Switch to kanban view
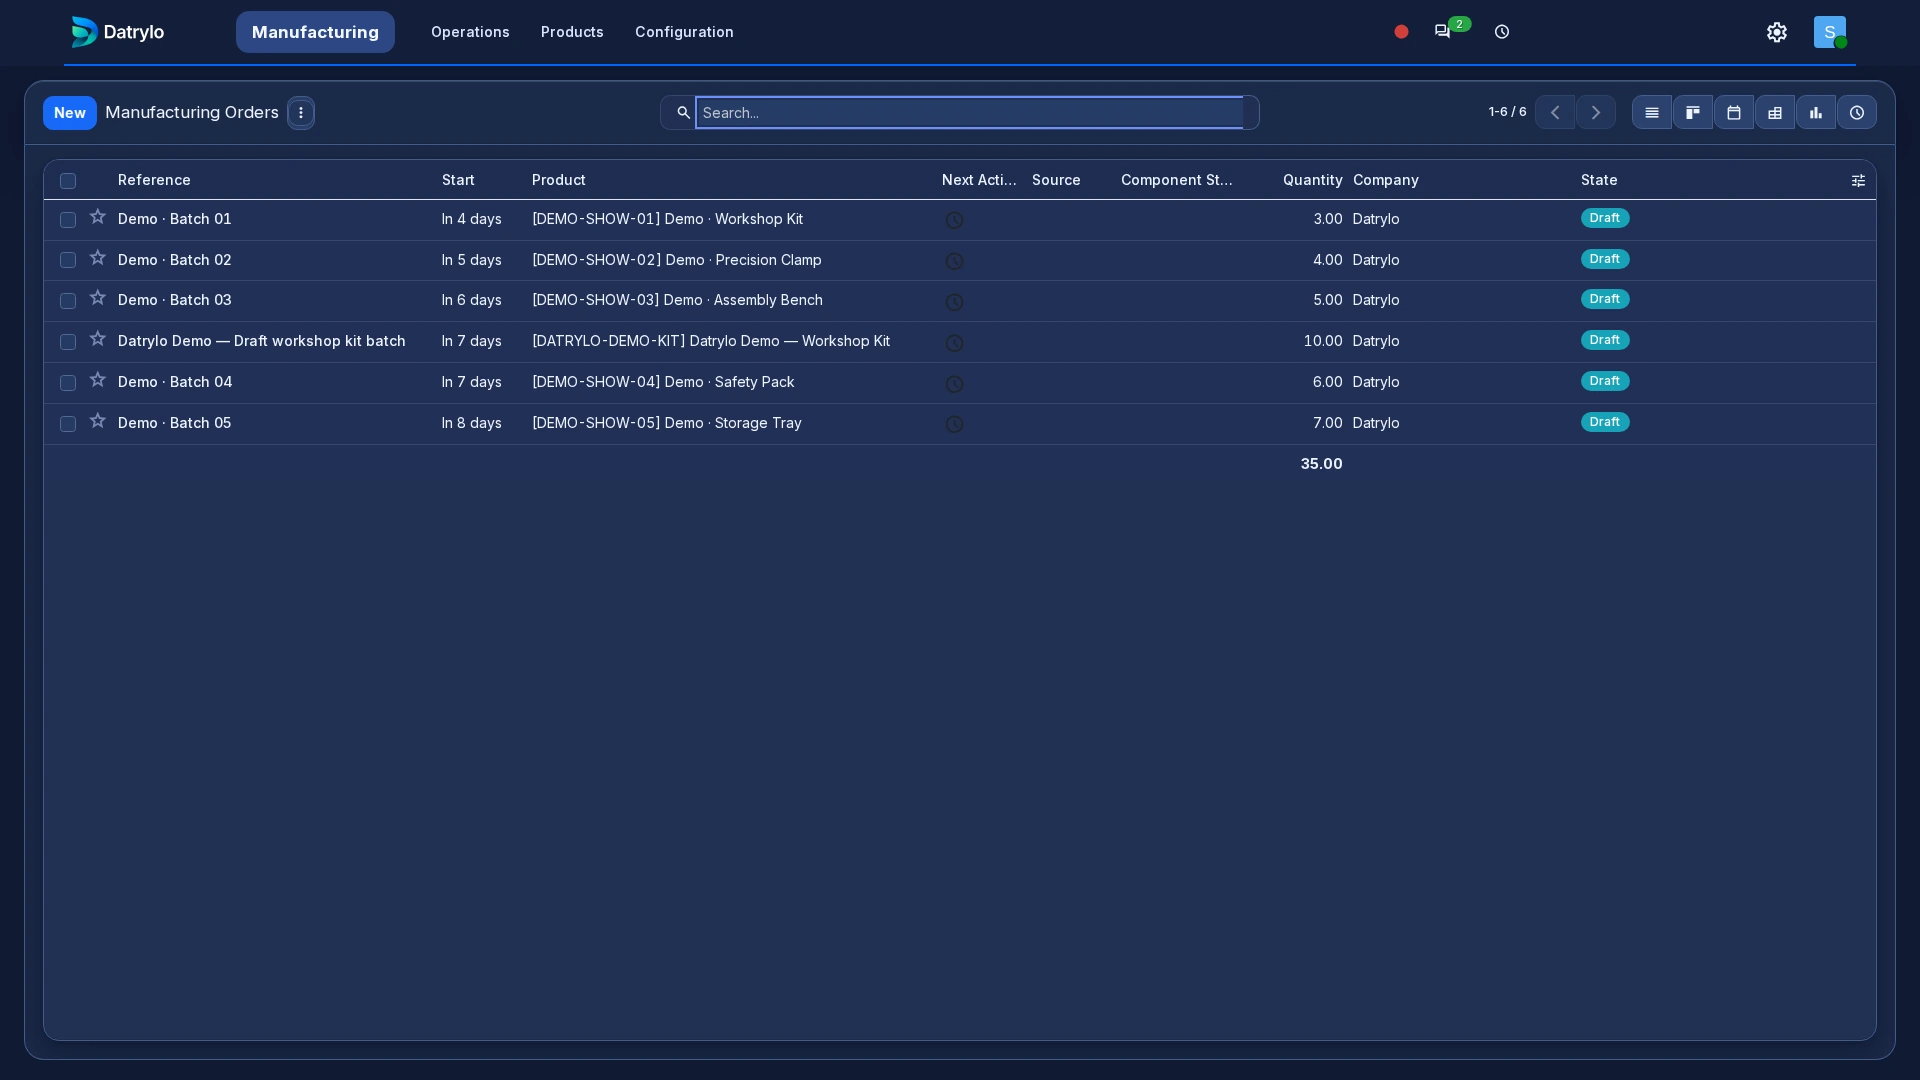 (1693, 113)
